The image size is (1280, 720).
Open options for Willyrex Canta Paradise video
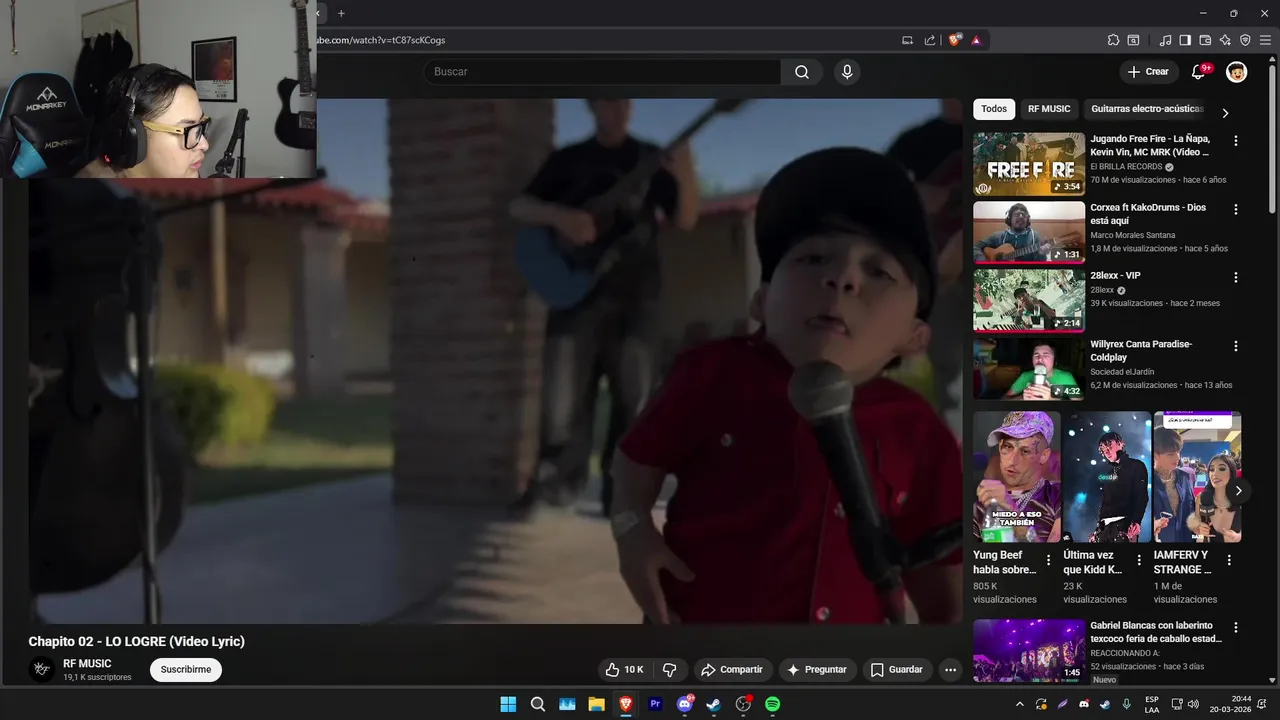click(x=1236, y=346)
